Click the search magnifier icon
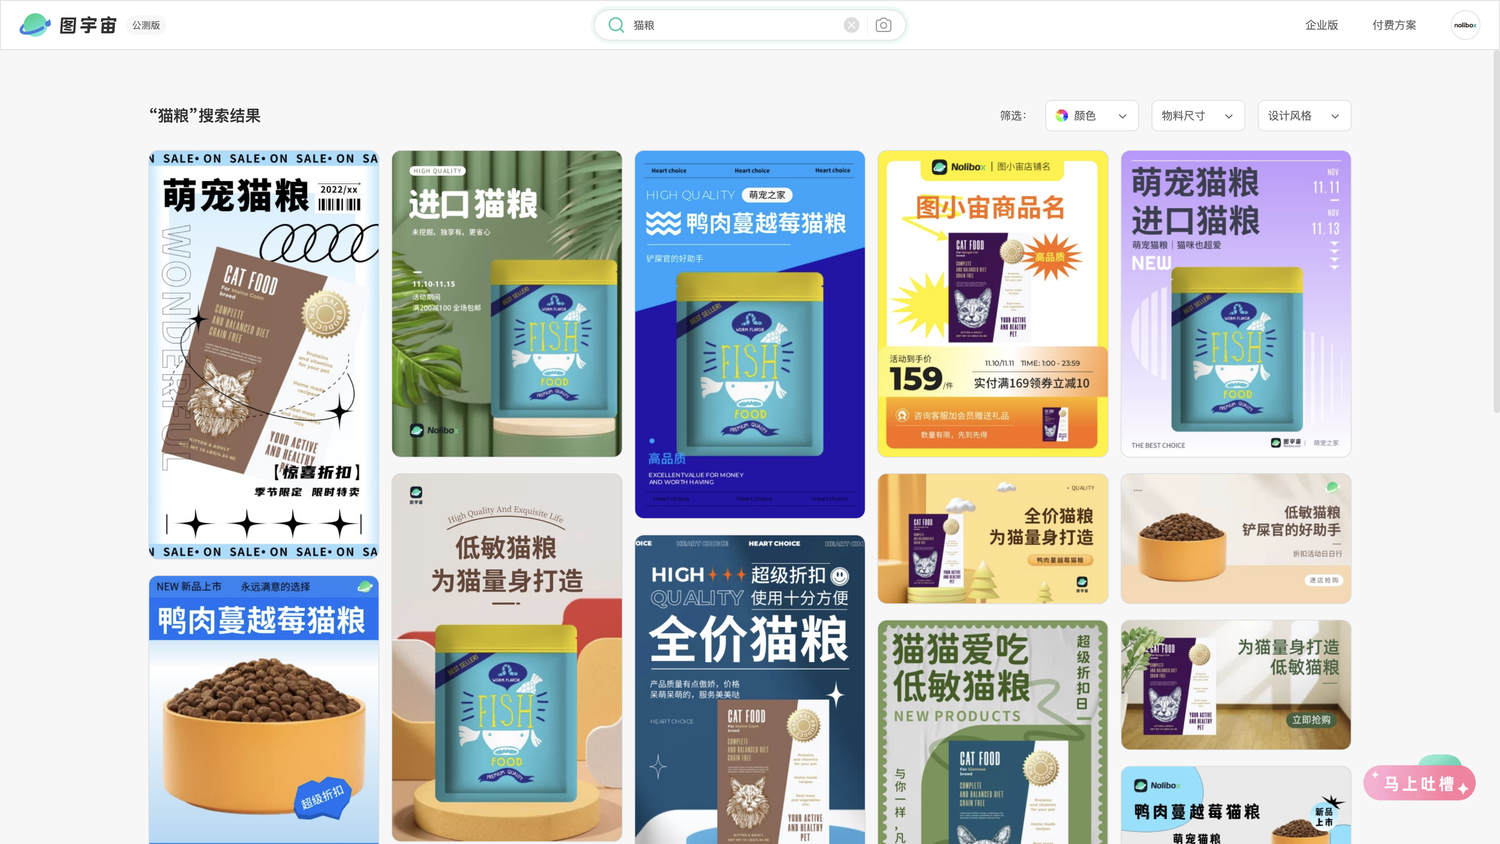The width and height of the screenshot is (1500, 844). click(616, 25)
